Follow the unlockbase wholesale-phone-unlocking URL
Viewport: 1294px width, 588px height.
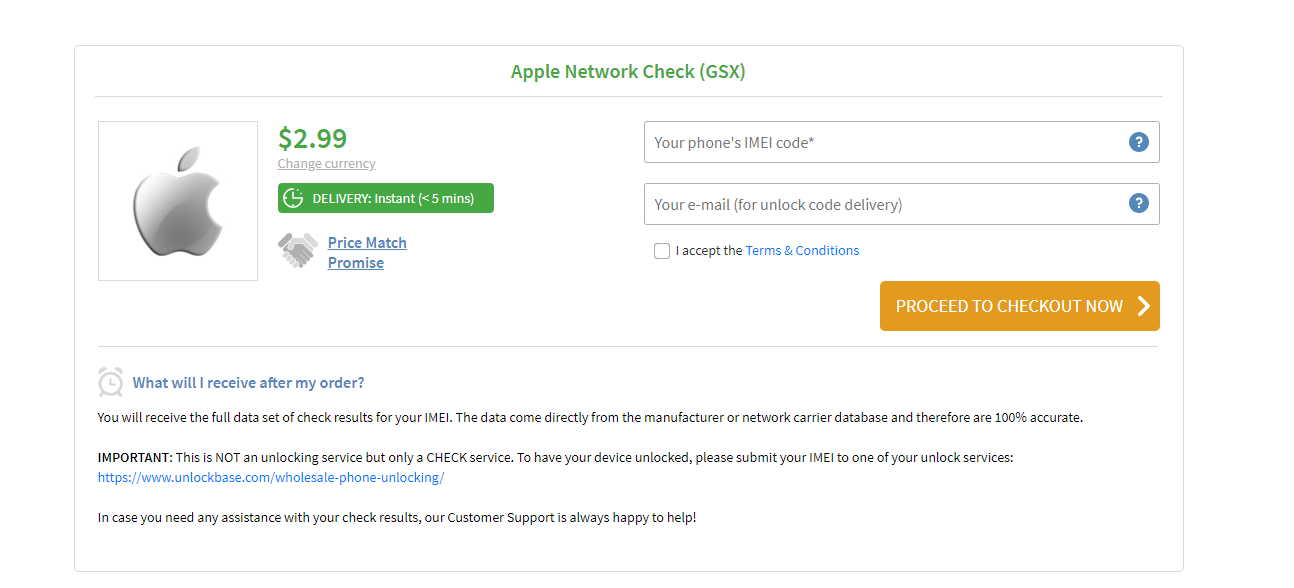click(x=270, y=478)
